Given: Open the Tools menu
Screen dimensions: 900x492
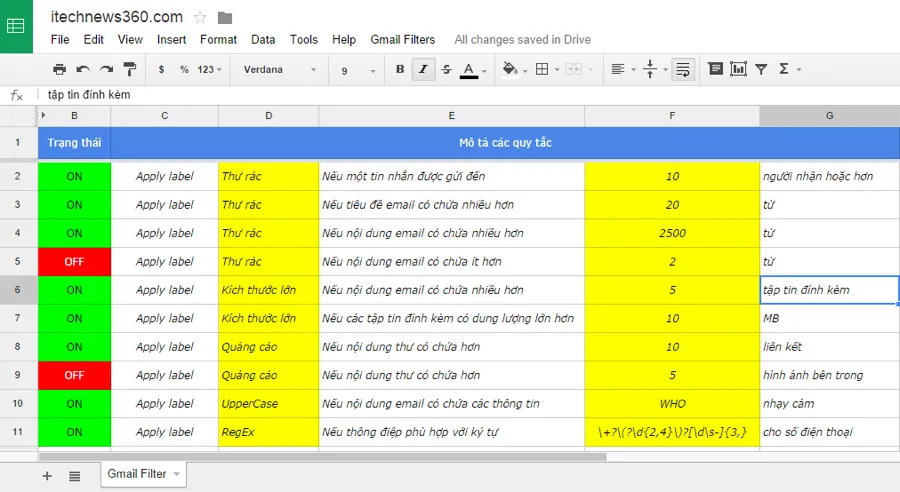Looking at the screenshot, I should [304, 40].
